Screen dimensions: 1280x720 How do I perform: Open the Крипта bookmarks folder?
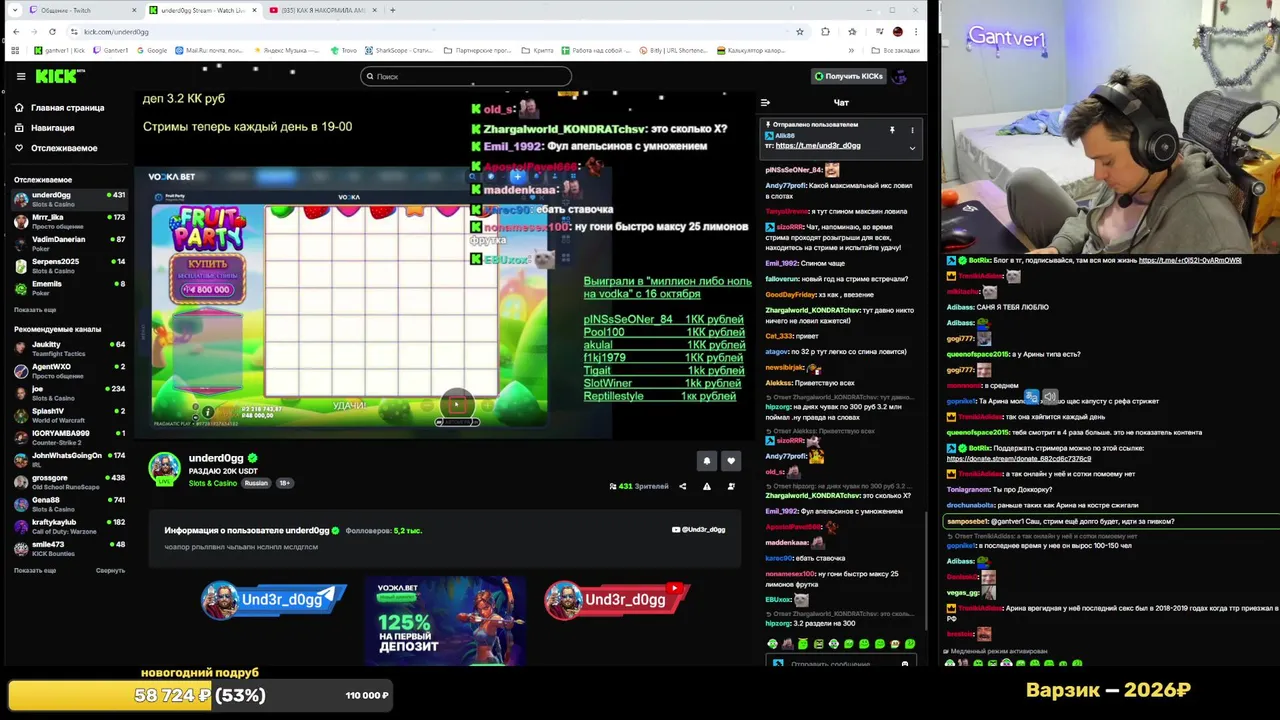pyautogui.click(x=537, y=50)
